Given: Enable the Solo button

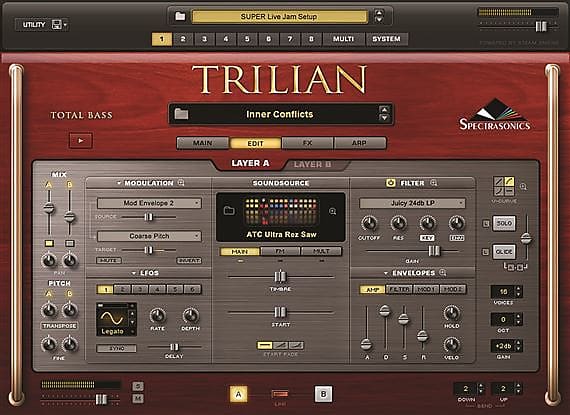Looking at the screenshot, I should tap(504, 223).
